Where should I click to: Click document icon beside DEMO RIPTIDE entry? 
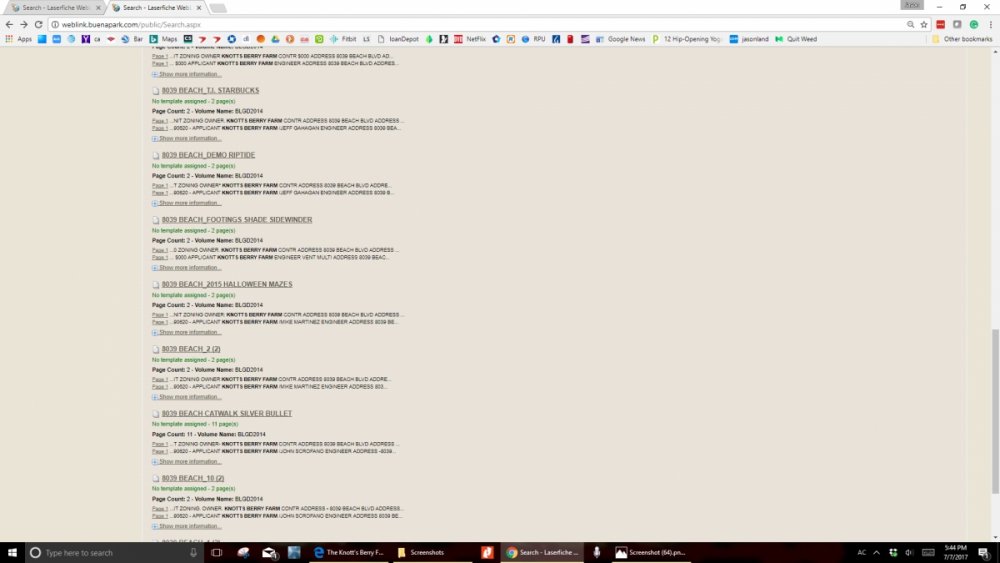pos(155,156)
